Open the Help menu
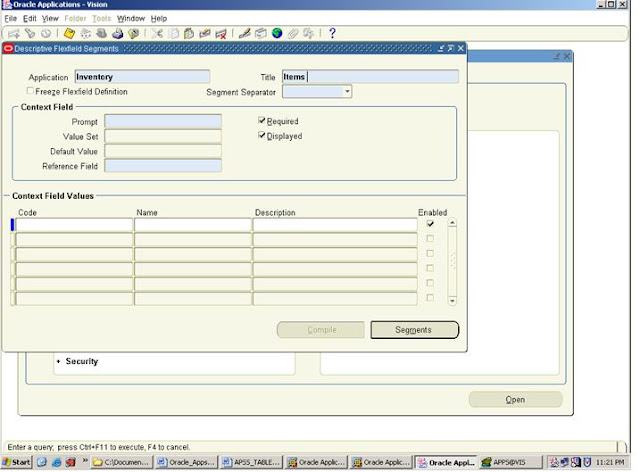 click(159, 18)
